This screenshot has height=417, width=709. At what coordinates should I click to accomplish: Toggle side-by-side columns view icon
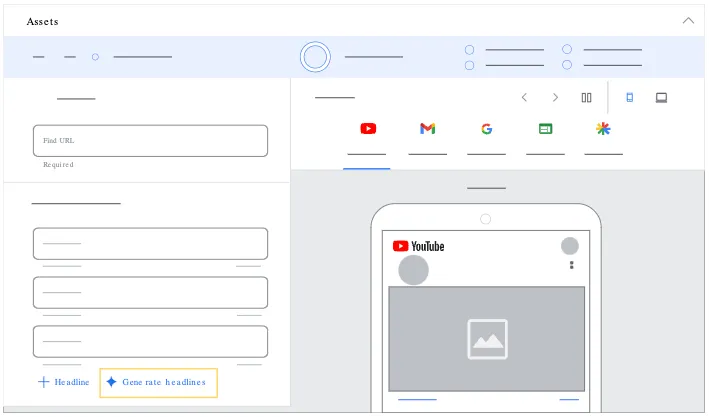tap(586, 97)
